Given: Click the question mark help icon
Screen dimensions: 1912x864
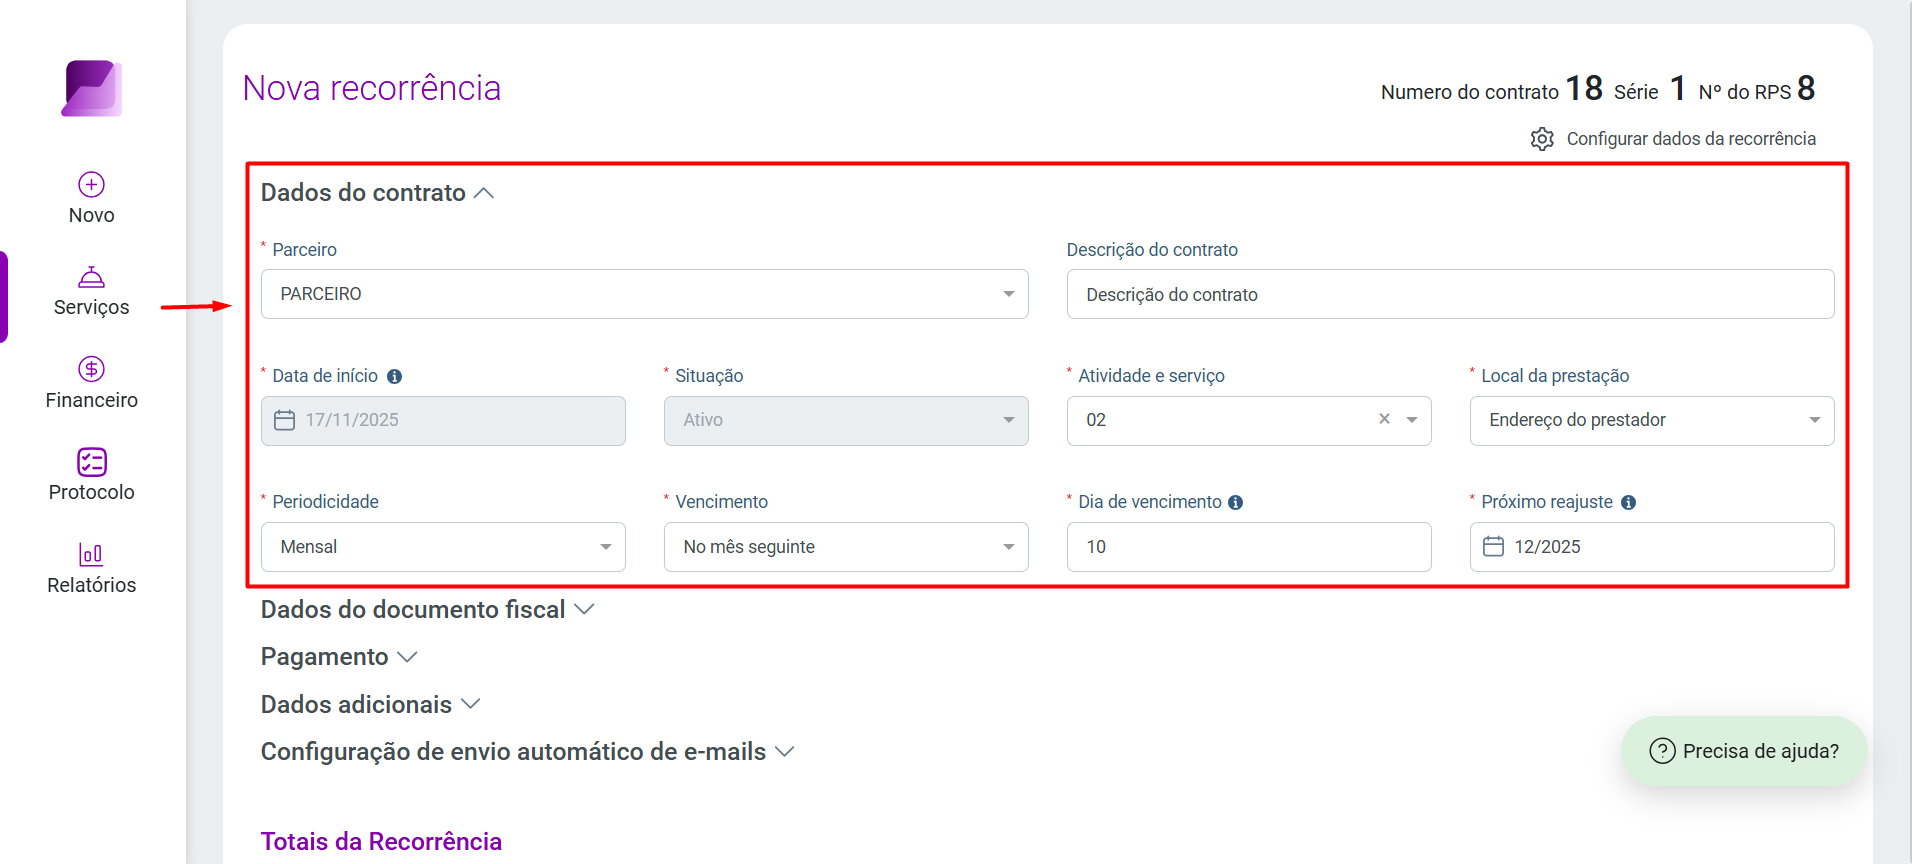Looking at the screenshot, I should (x=1662, y=751).
